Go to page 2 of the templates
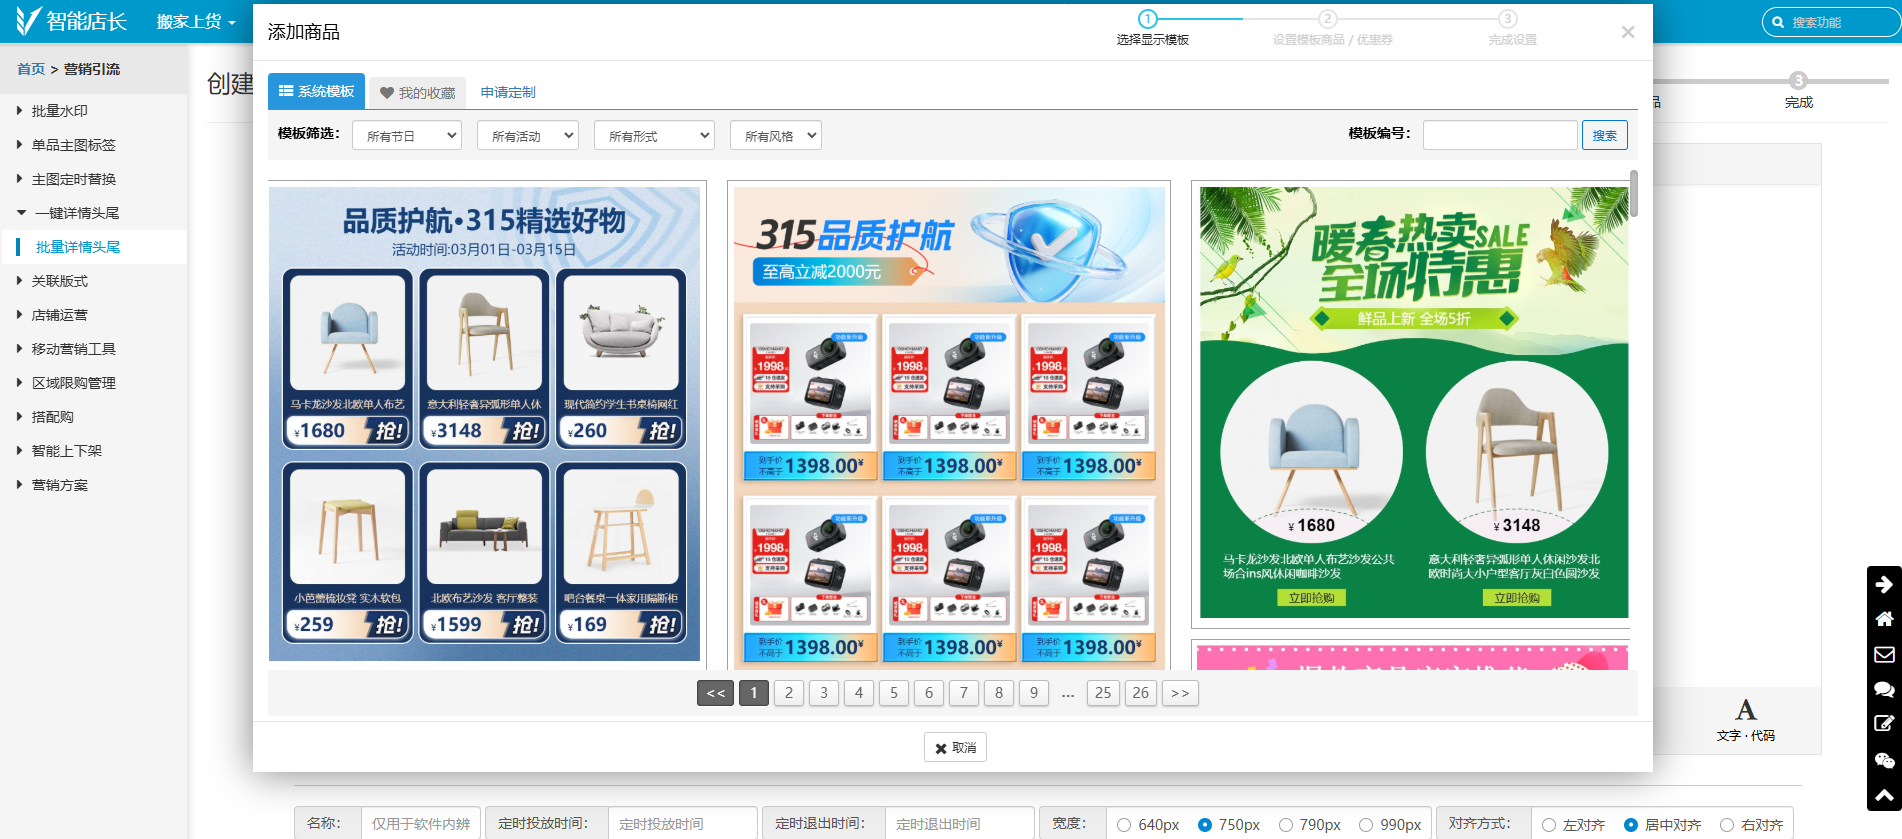 (x=789, y=693)
